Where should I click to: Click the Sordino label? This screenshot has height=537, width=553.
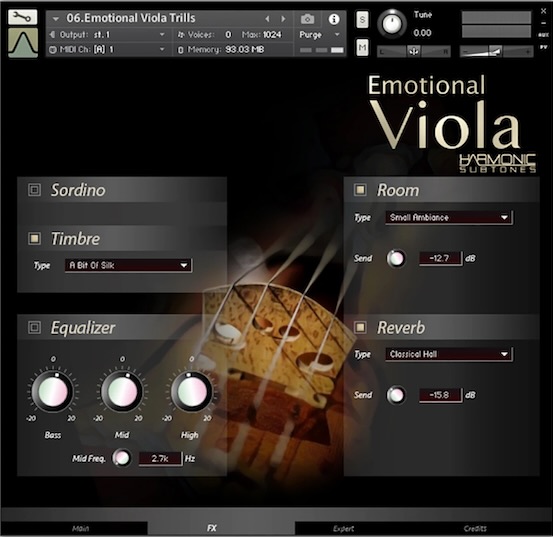[x=78, y=190]
